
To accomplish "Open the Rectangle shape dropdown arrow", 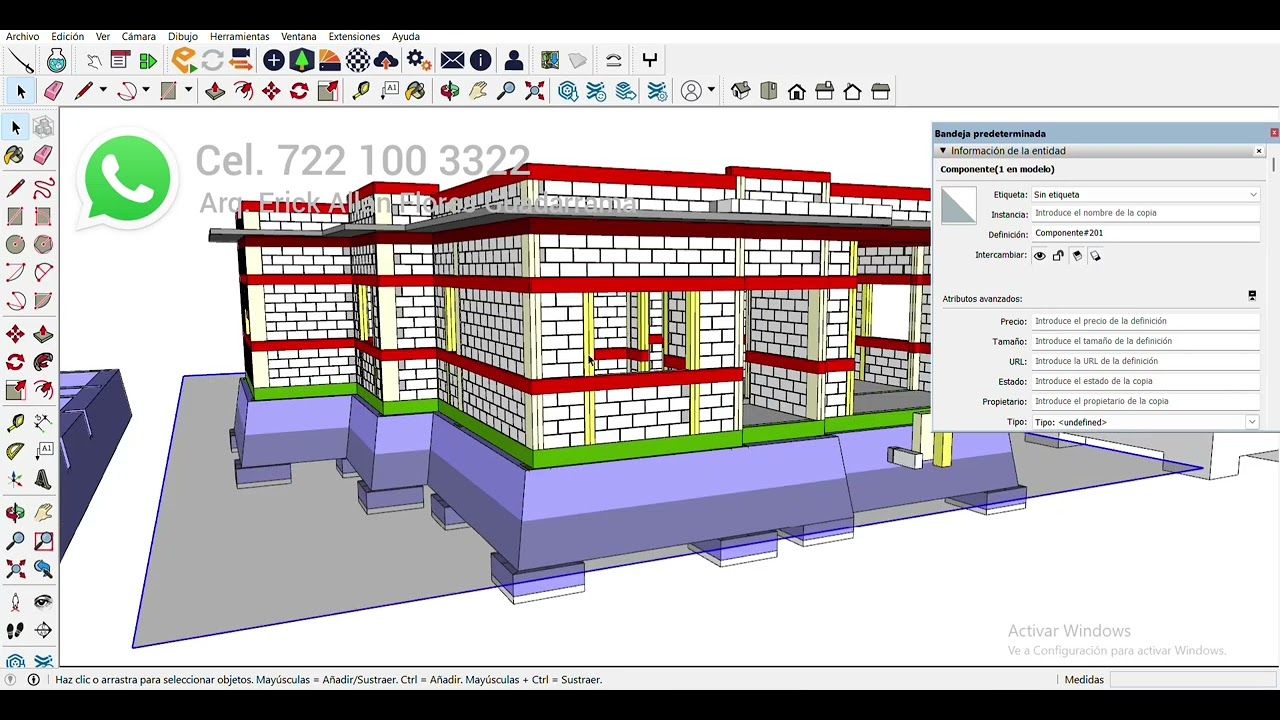I will (187, 91).
